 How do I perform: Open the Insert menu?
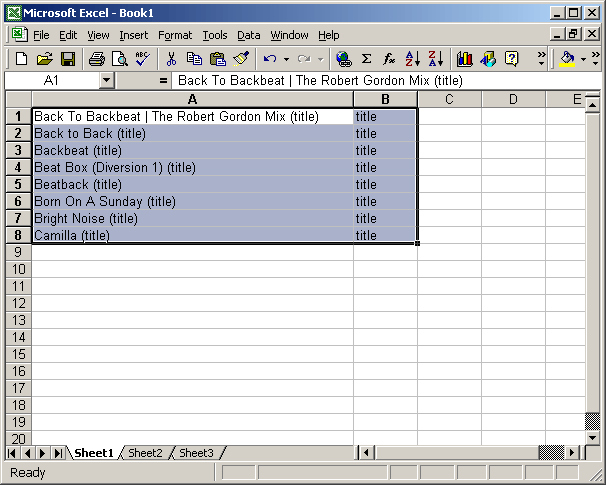point(134,35)
